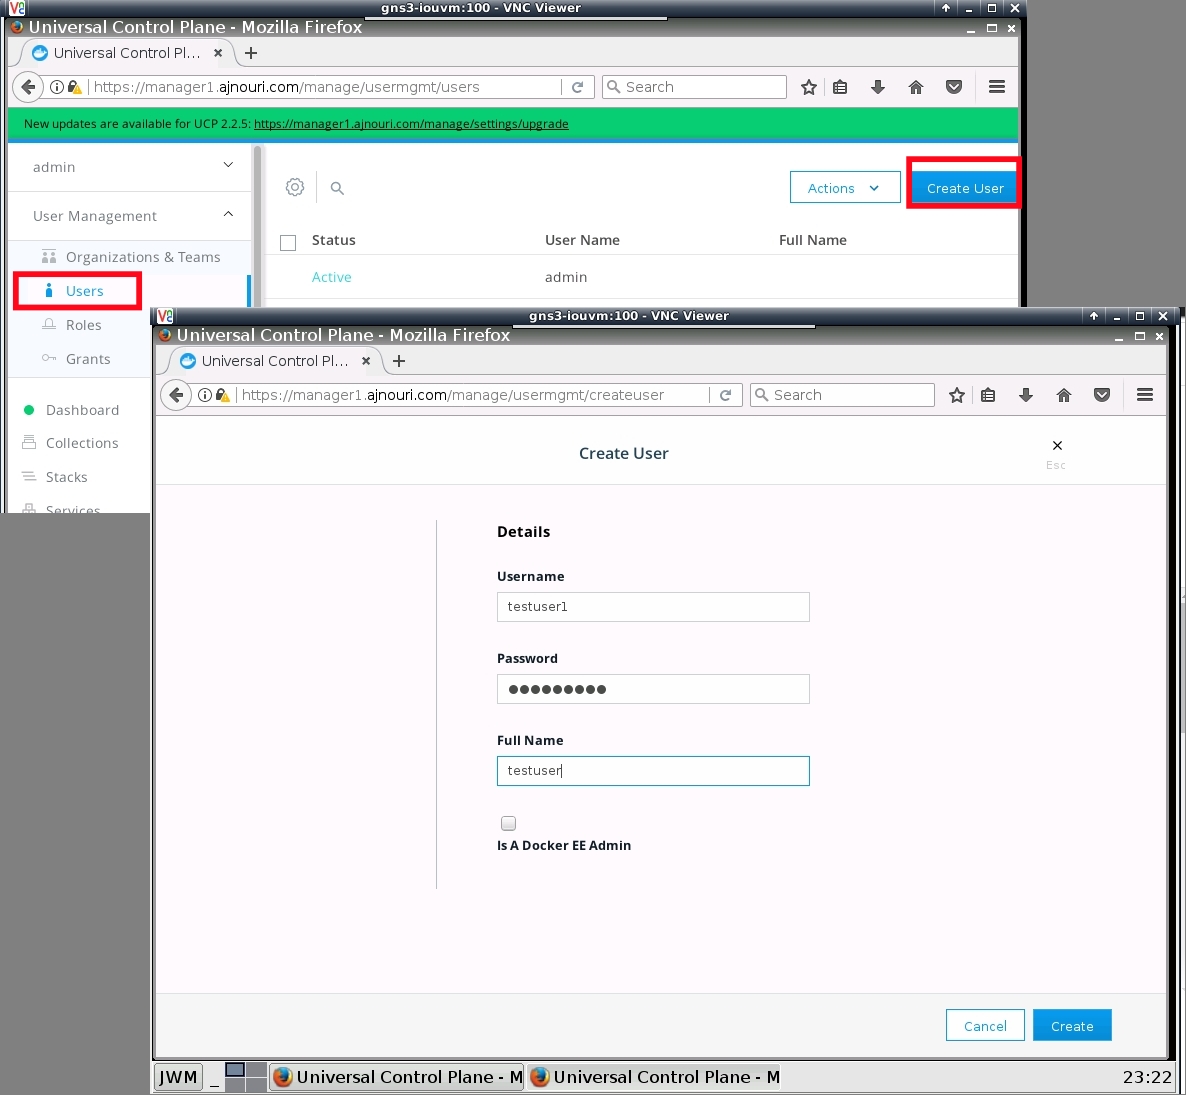Open bookmarks list icon in the createuser window

click(x=988, y=395)
